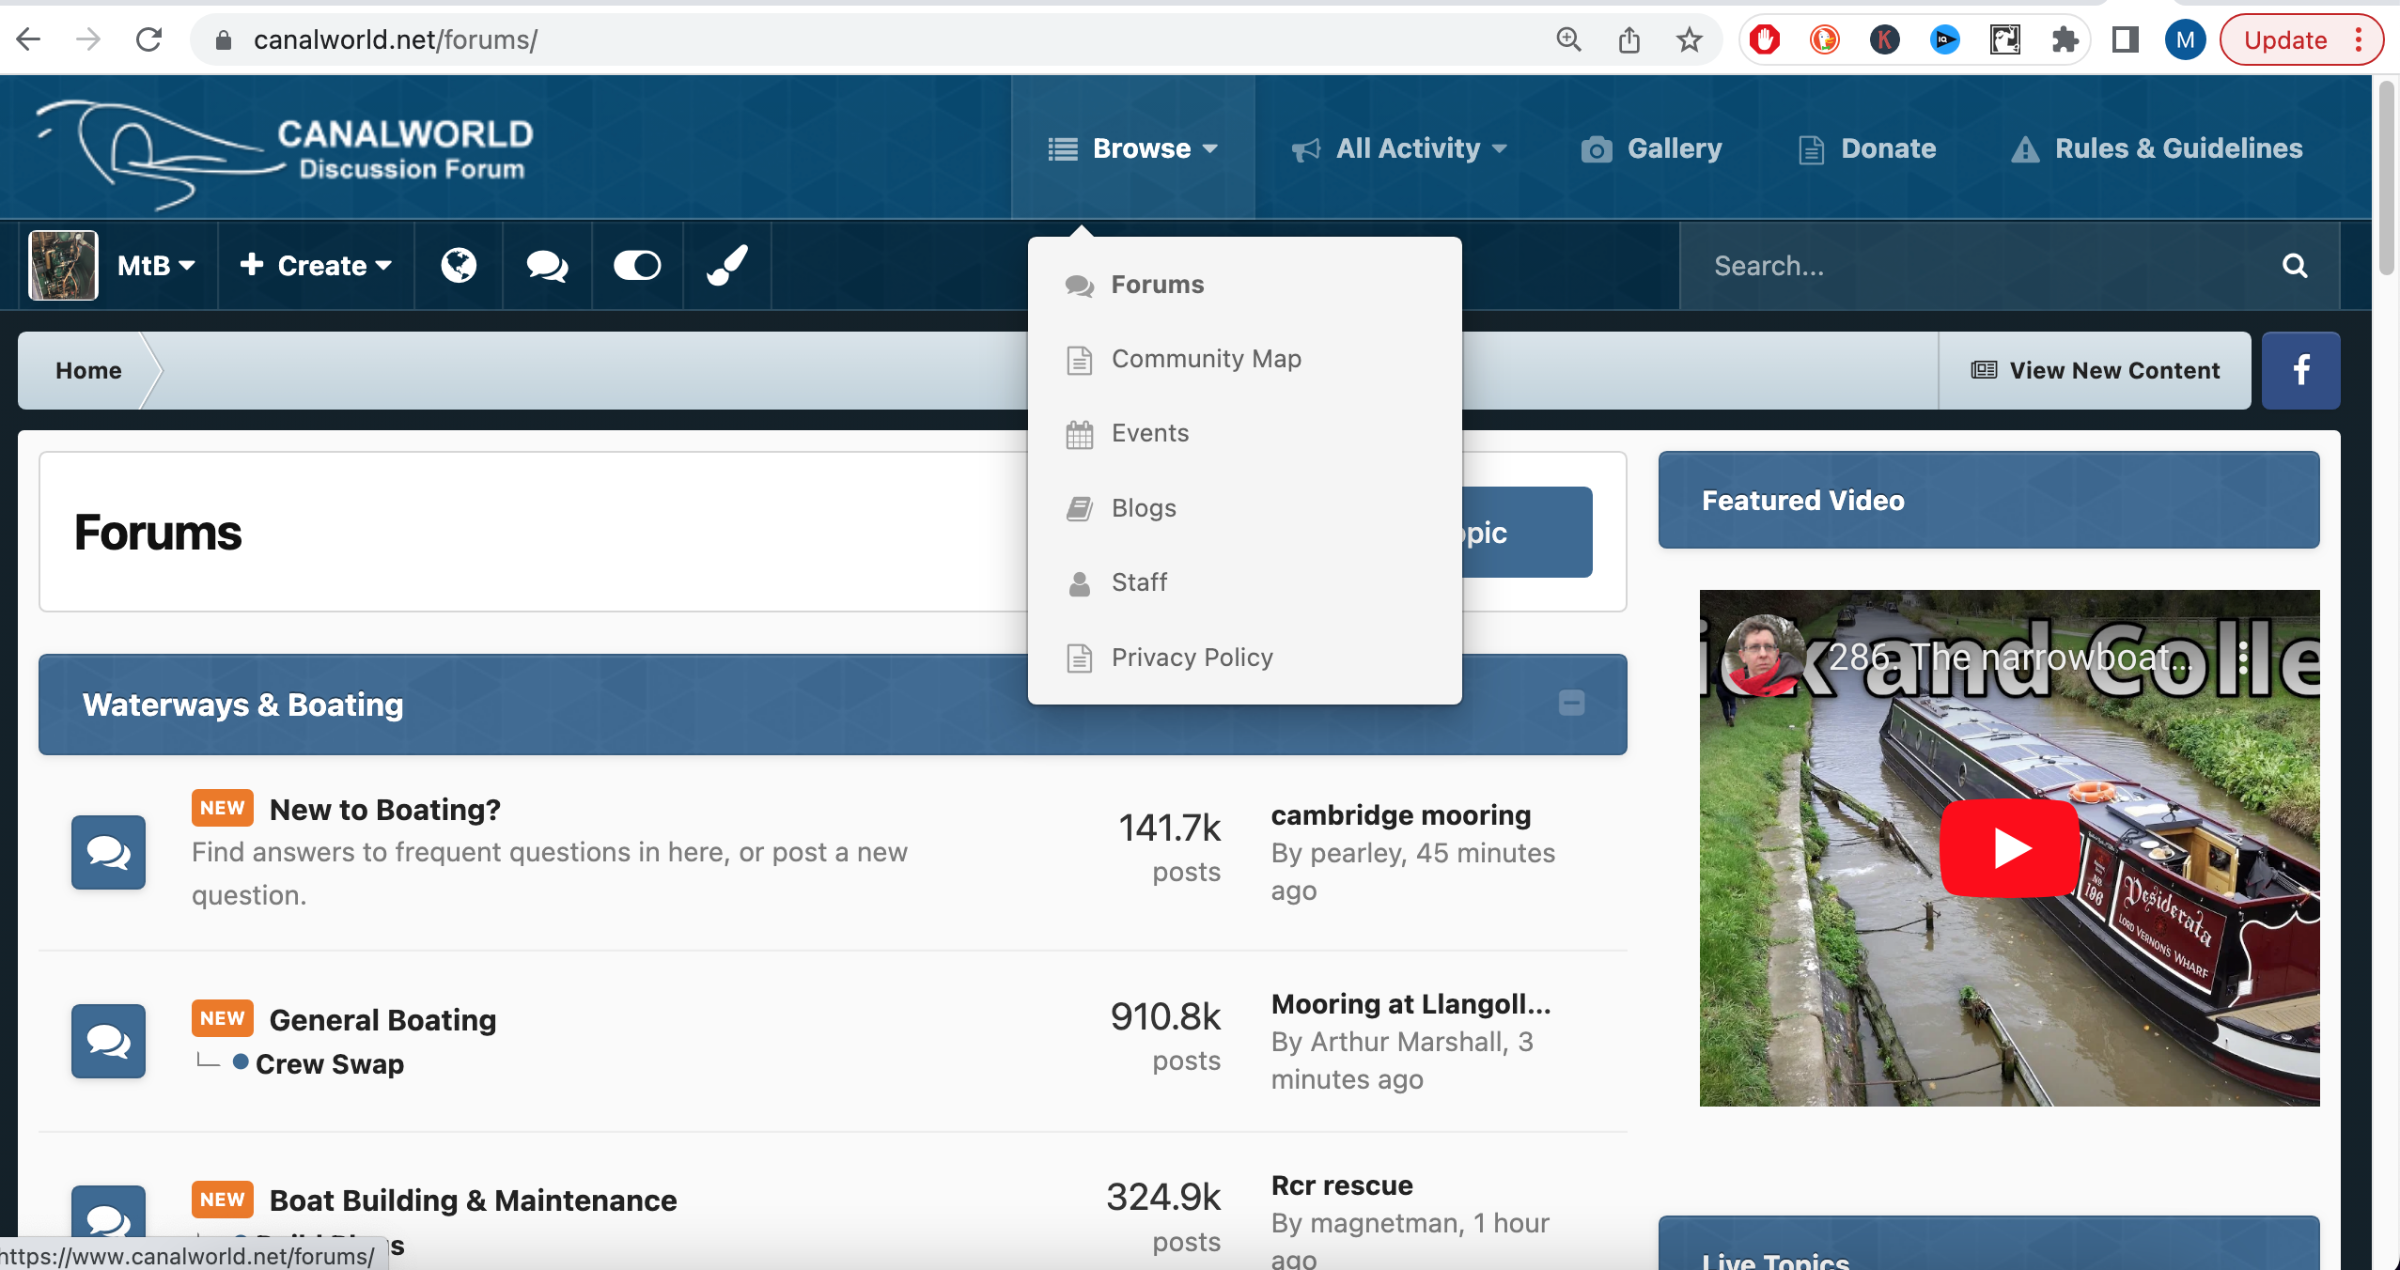Click the globe notifications icon
Screen dimensions: 2400x1270
point(459,266)
